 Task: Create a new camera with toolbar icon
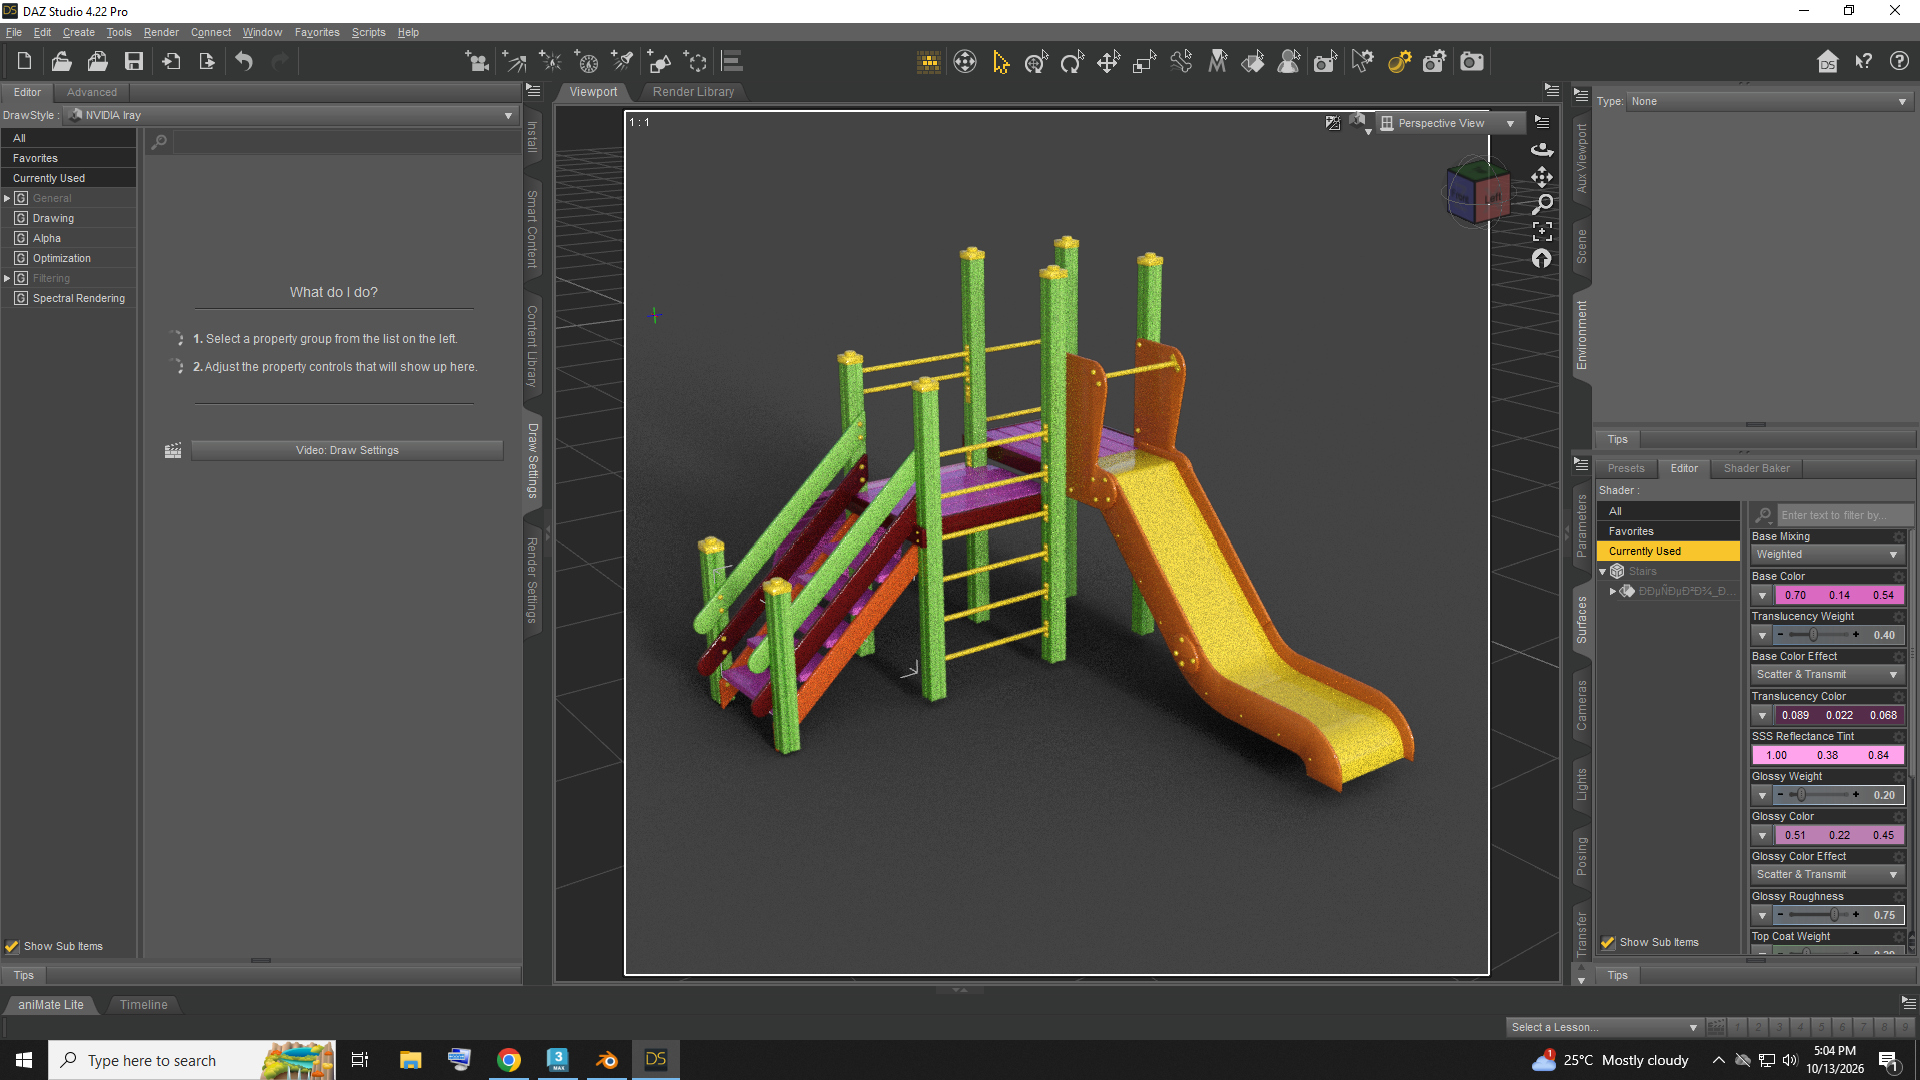click(478, 62)
